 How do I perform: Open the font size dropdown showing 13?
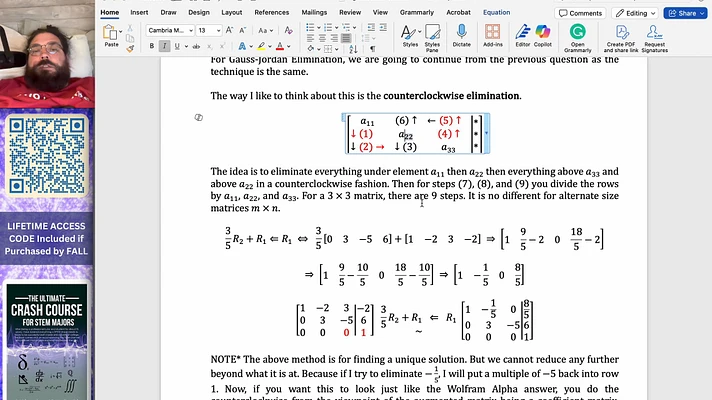click(218, 30)
